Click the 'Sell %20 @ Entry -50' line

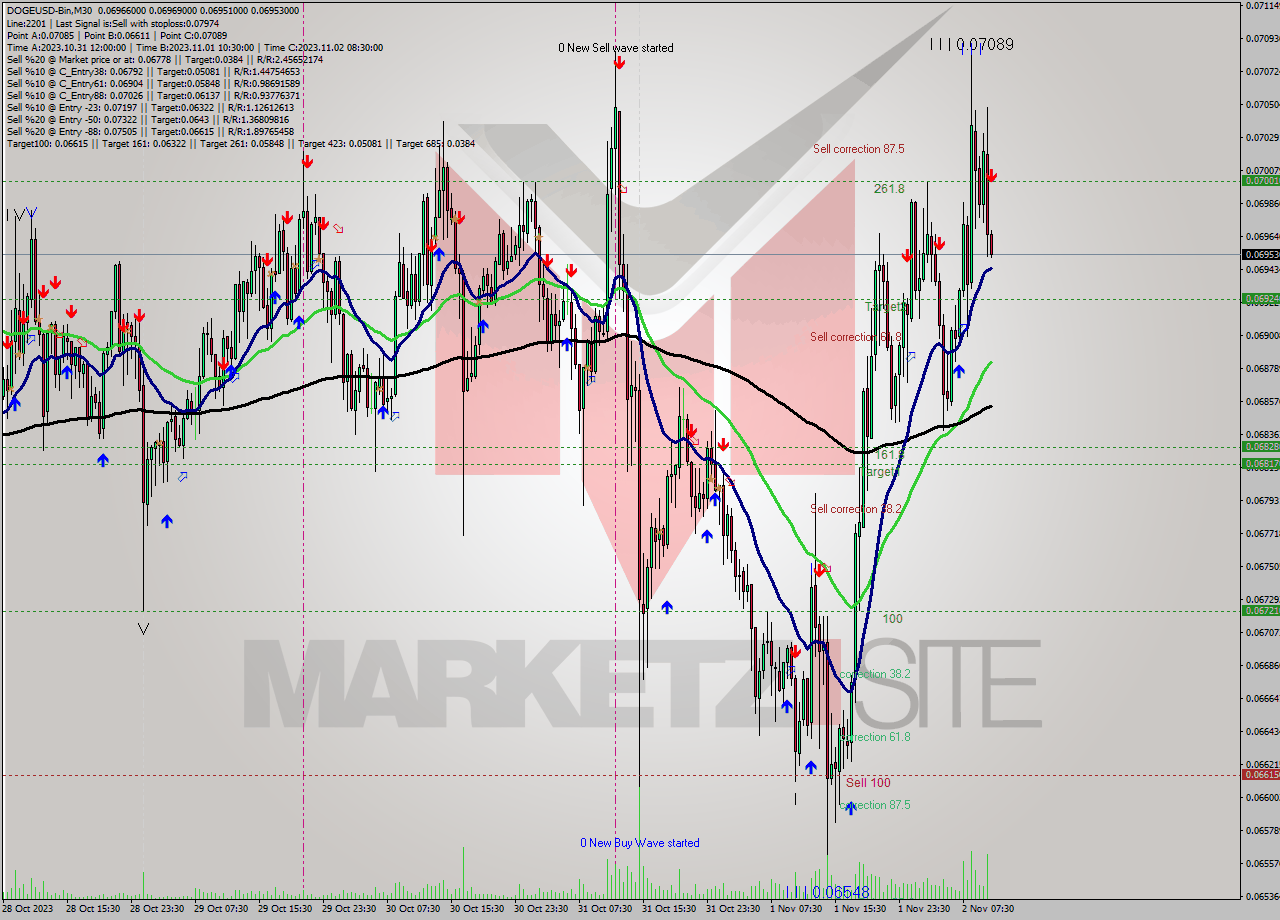coord(150,119)
